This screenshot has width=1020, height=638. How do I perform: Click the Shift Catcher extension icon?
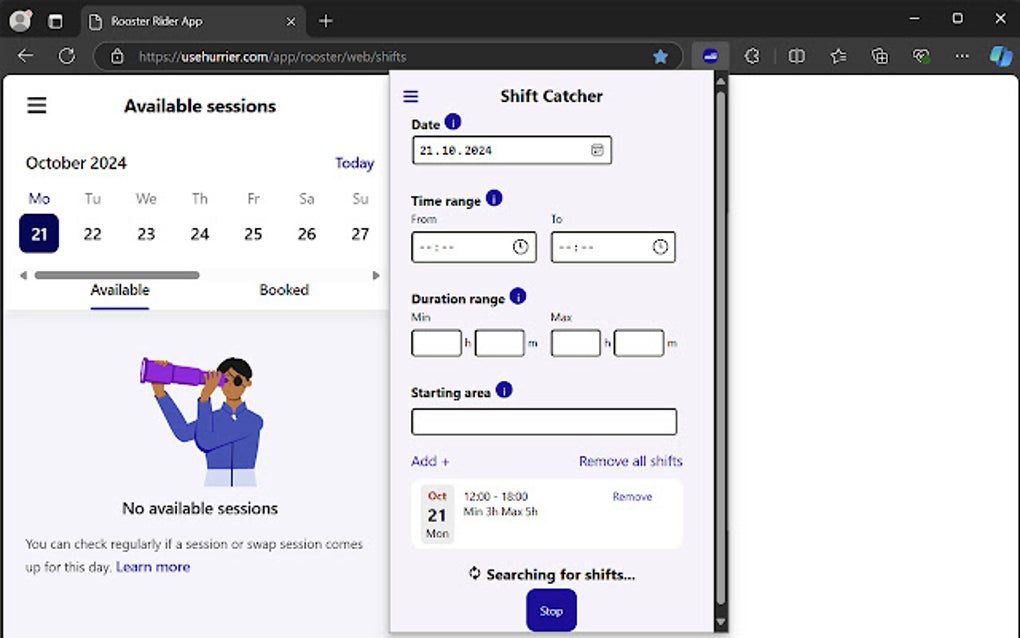click(x=710, y=57)
